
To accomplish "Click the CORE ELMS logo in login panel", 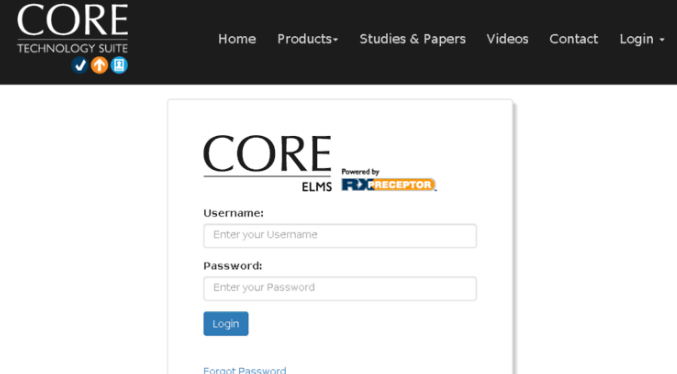I will (268, 163).
